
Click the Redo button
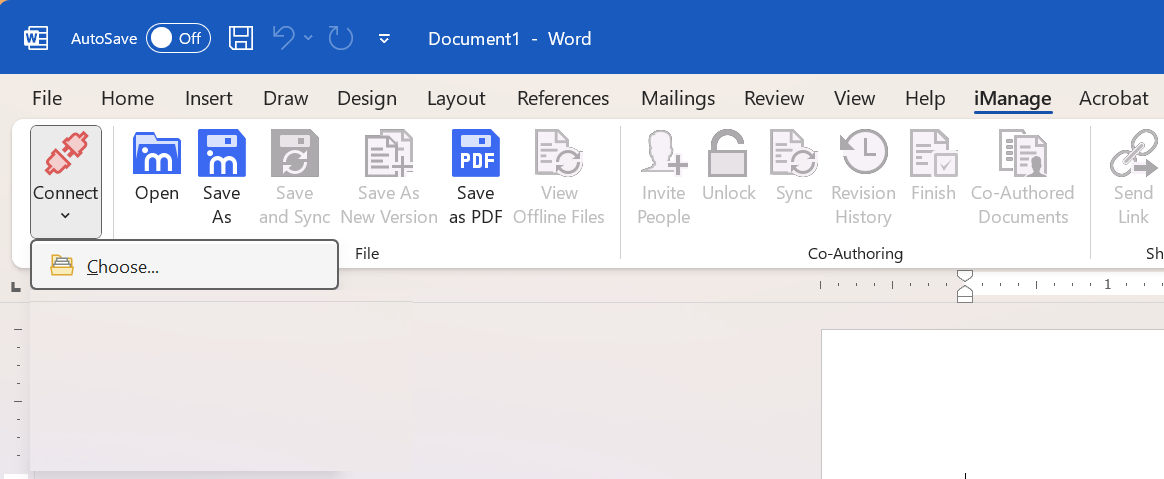341,39
